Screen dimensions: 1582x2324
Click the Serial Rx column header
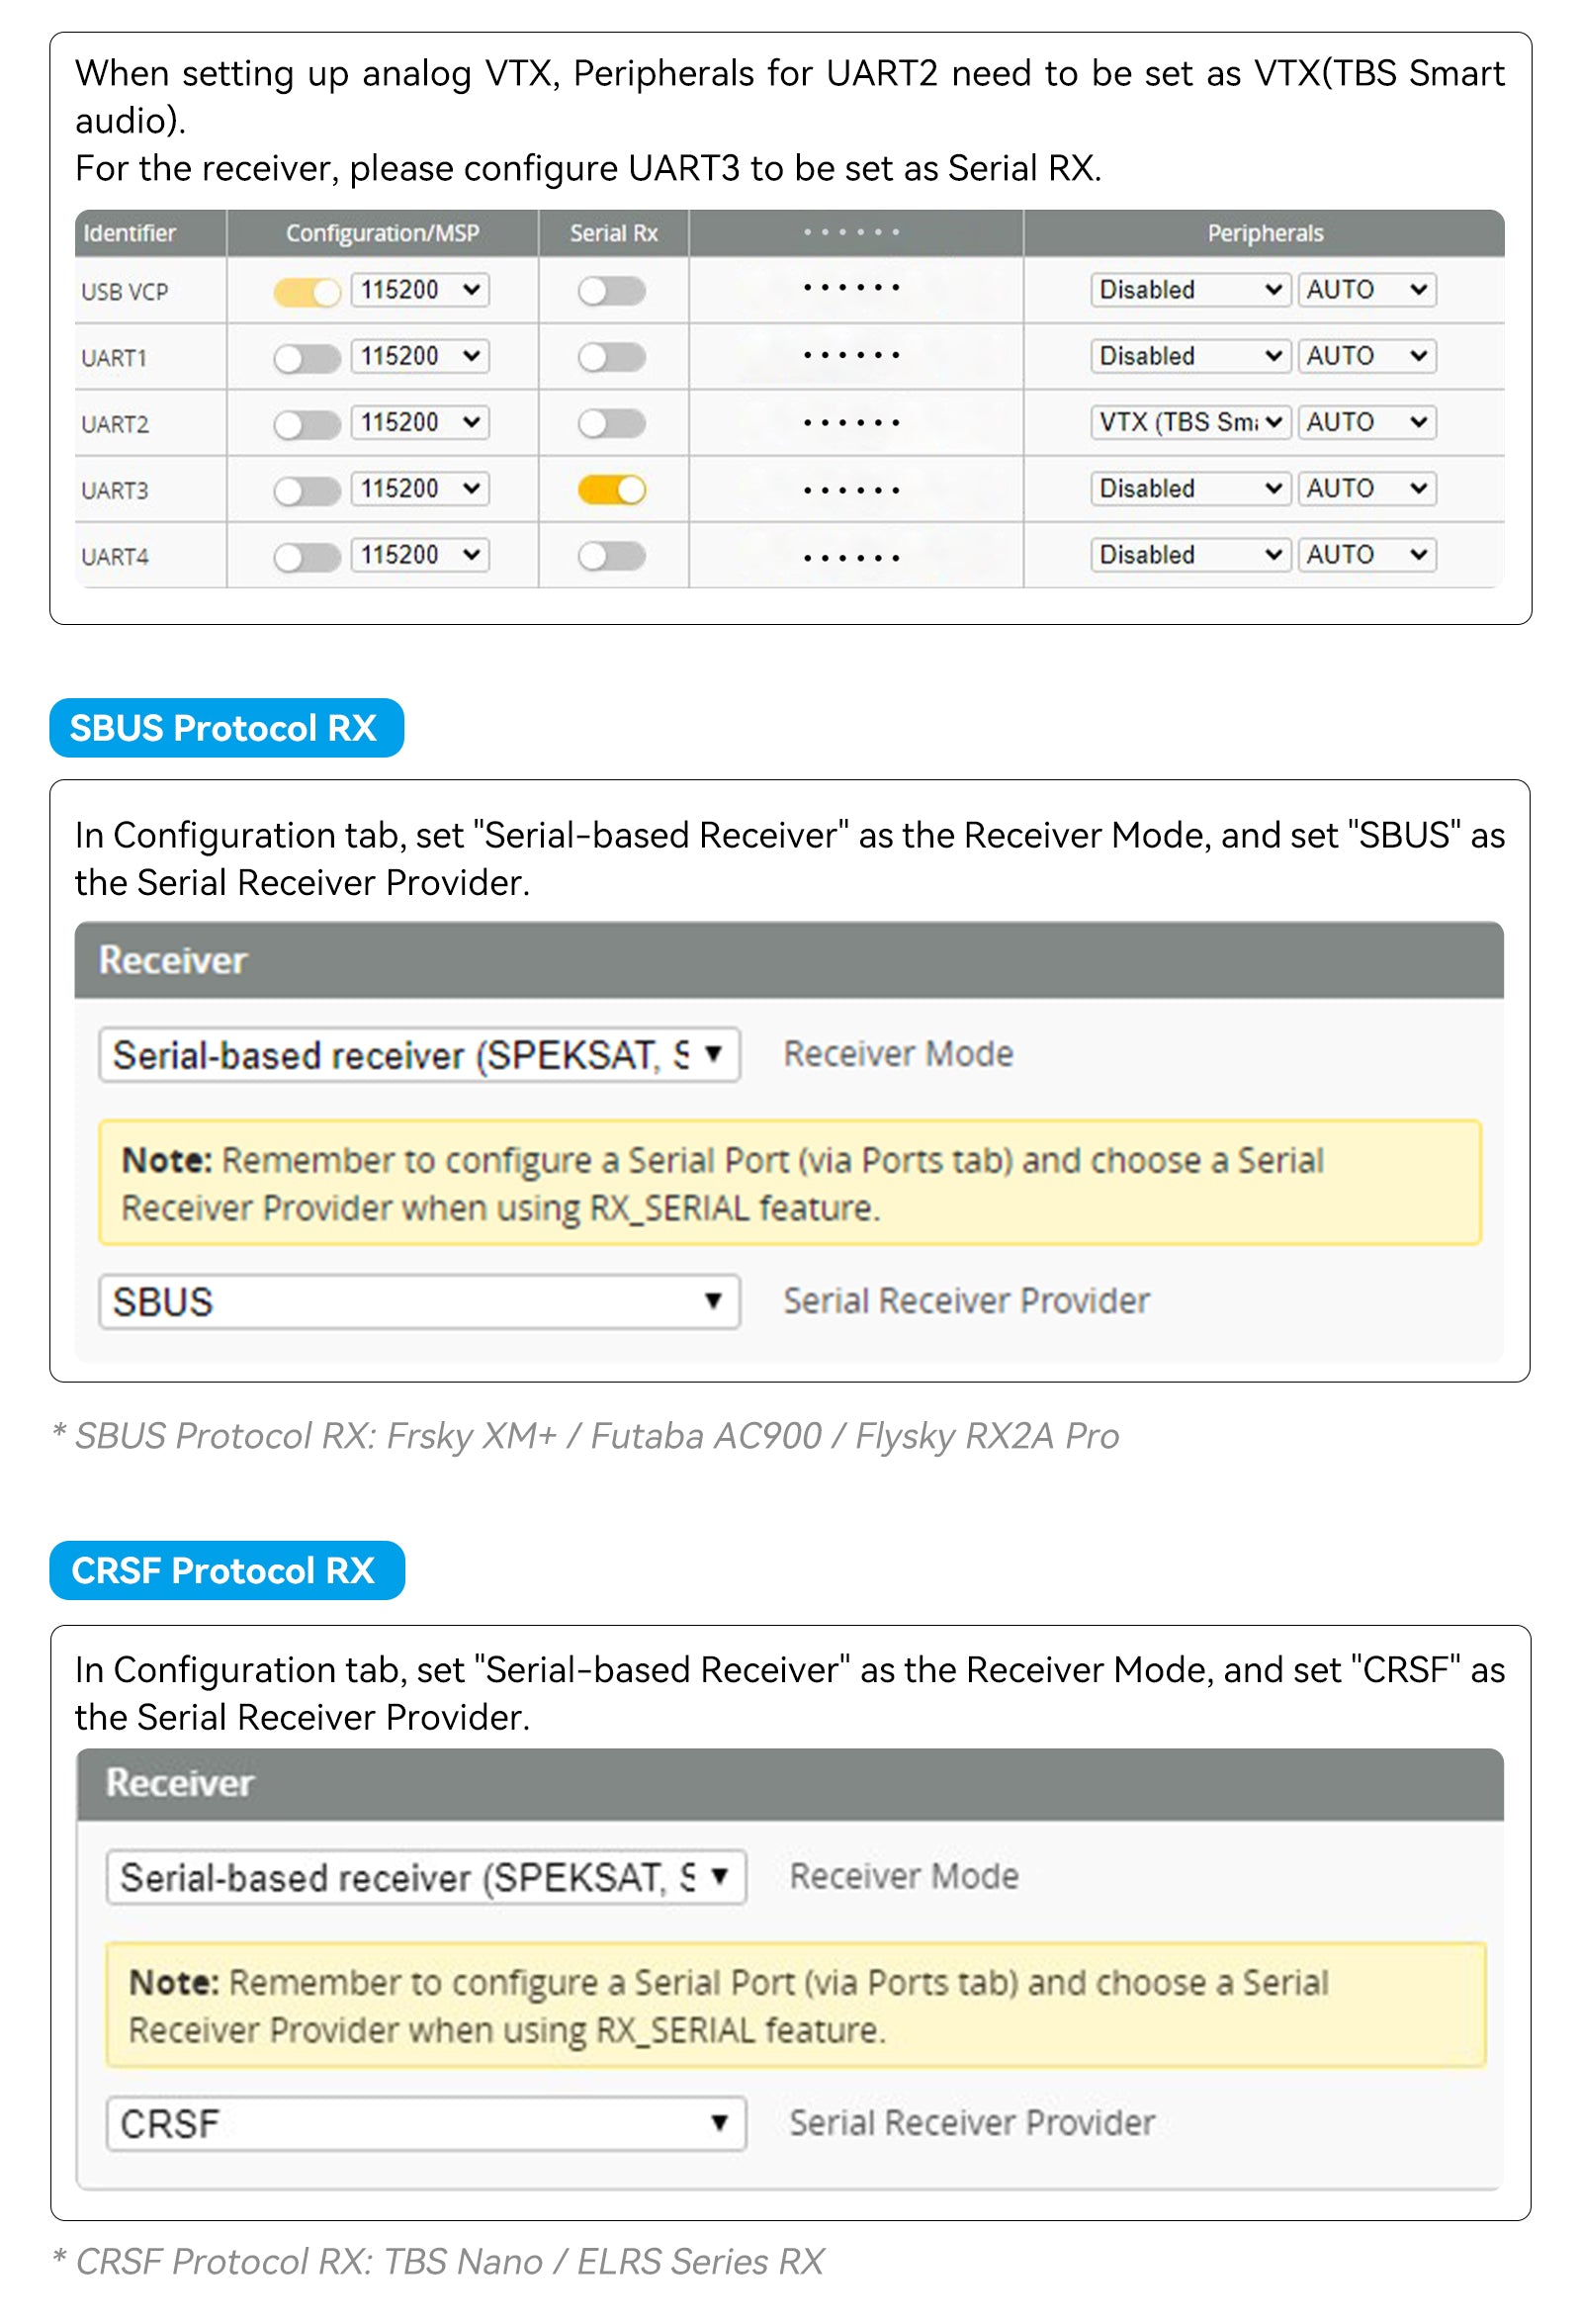click(x=613, y=233)
